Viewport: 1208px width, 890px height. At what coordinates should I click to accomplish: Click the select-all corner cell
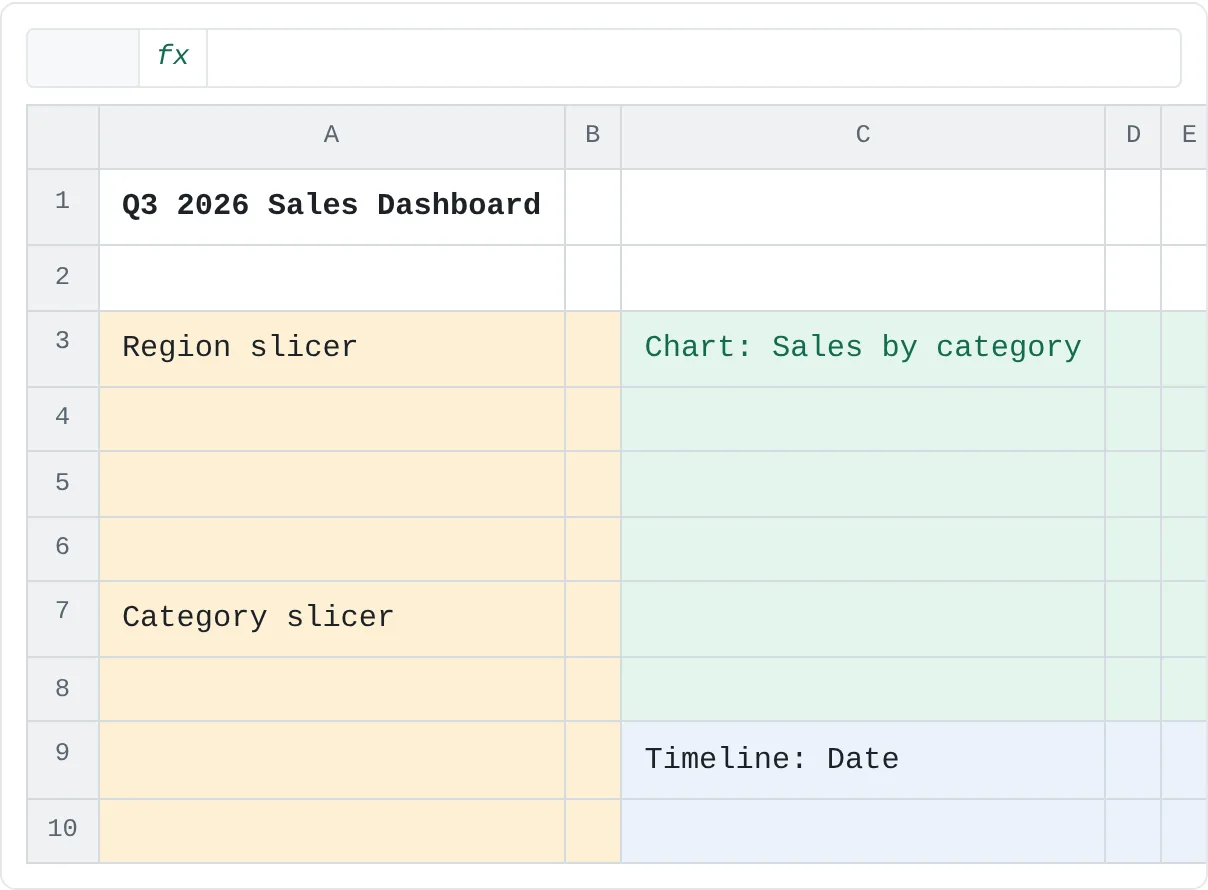click(x=63, y=136)
